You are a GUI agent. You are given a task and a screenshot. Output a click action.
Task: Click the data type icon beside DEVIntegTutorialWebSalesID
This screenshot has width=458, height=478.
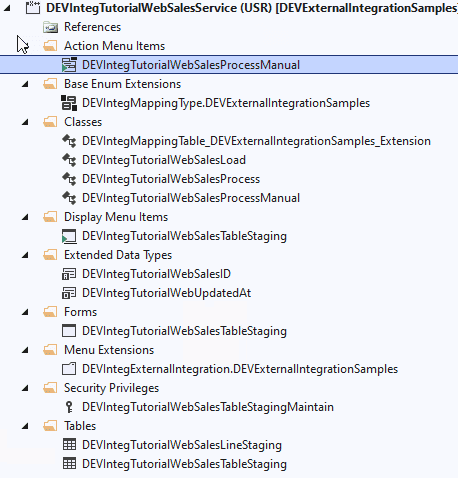click(69, 274)
